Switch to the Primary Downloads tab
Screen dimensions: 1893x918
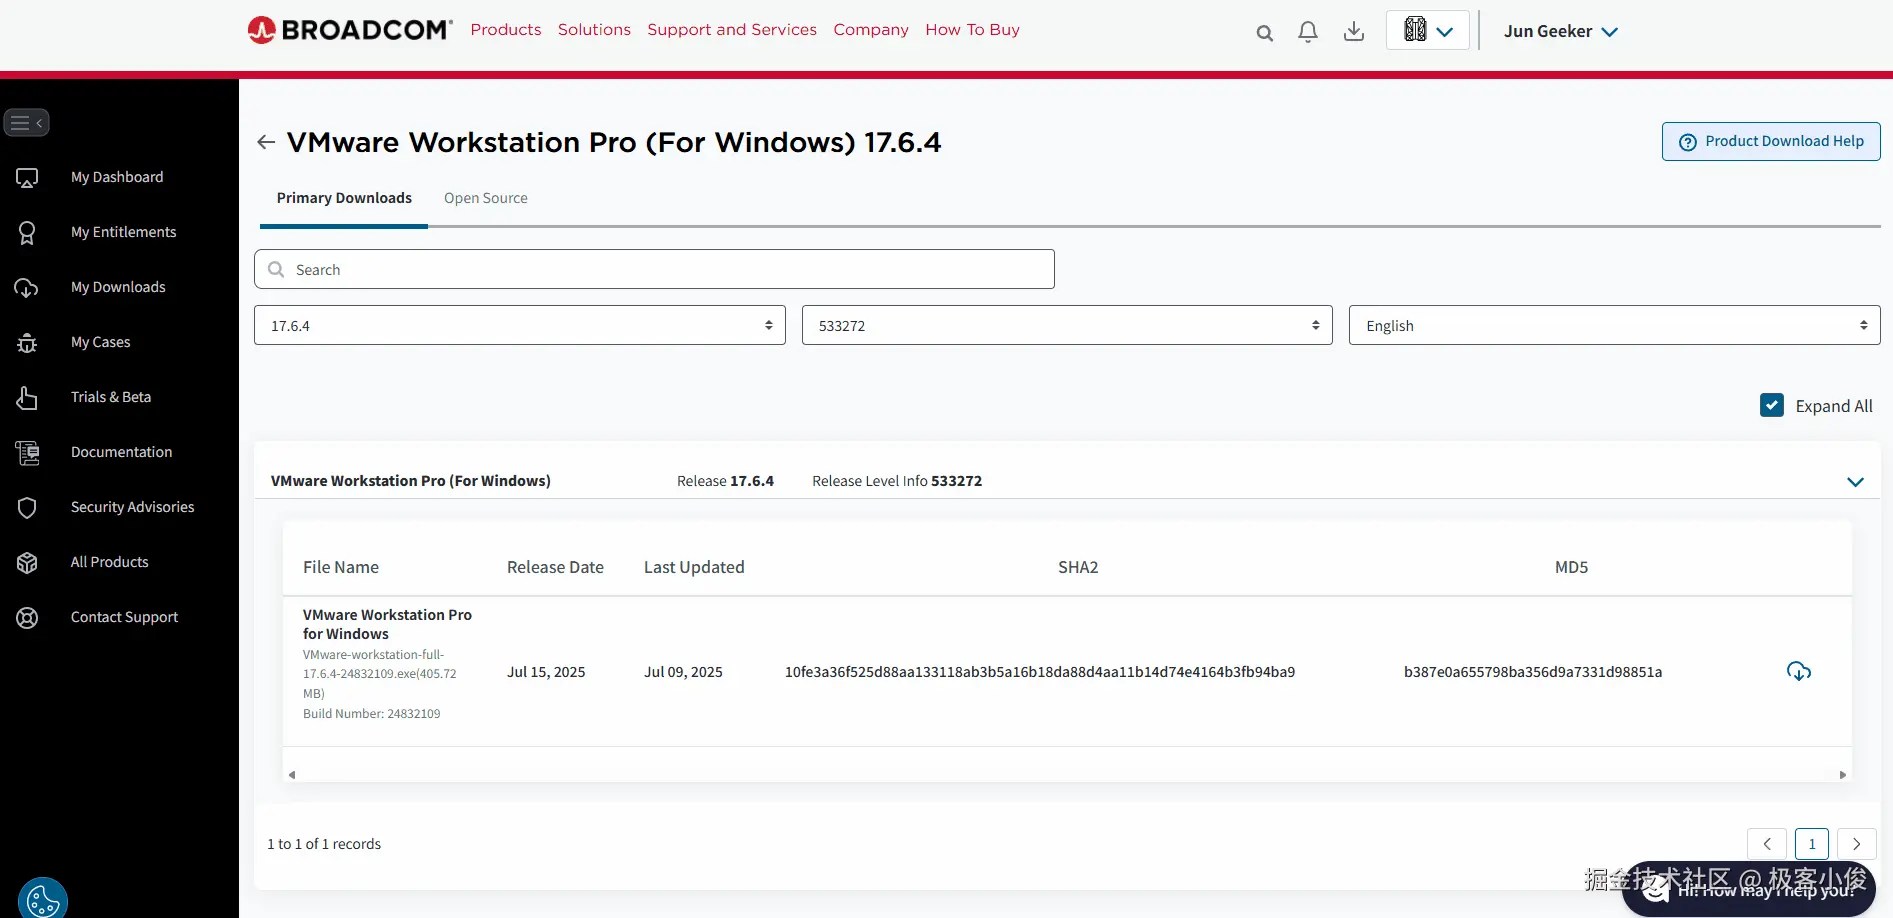344,198
